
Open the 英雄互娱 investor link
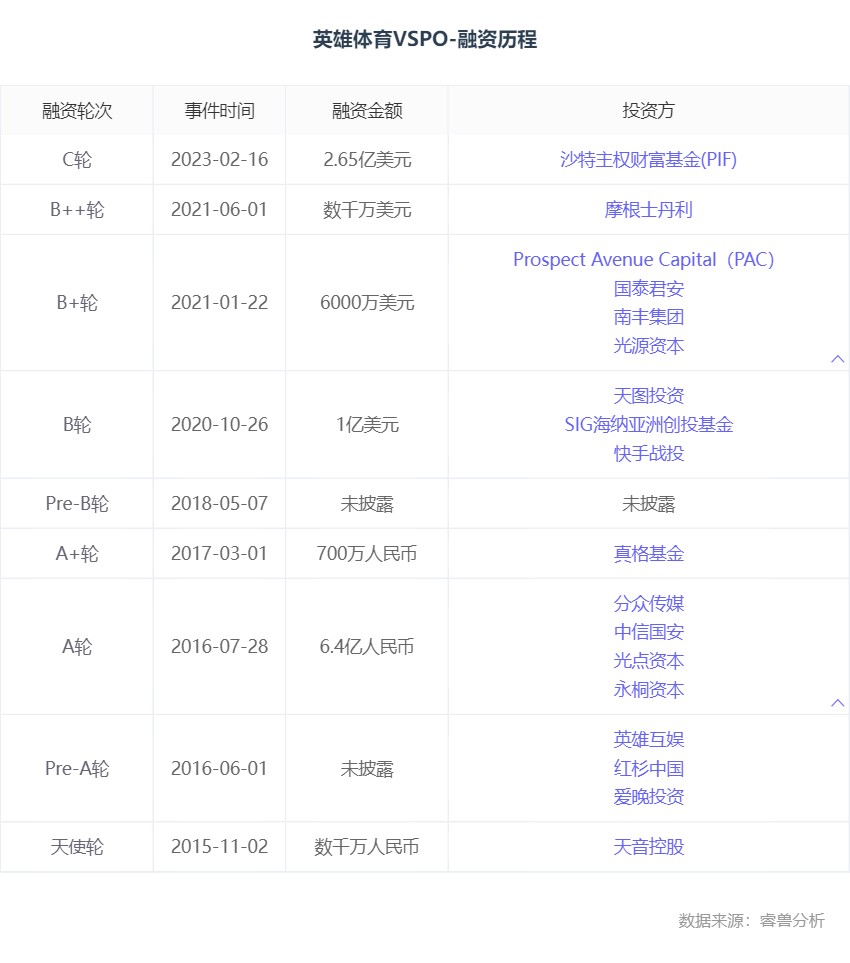pos(649,739)
